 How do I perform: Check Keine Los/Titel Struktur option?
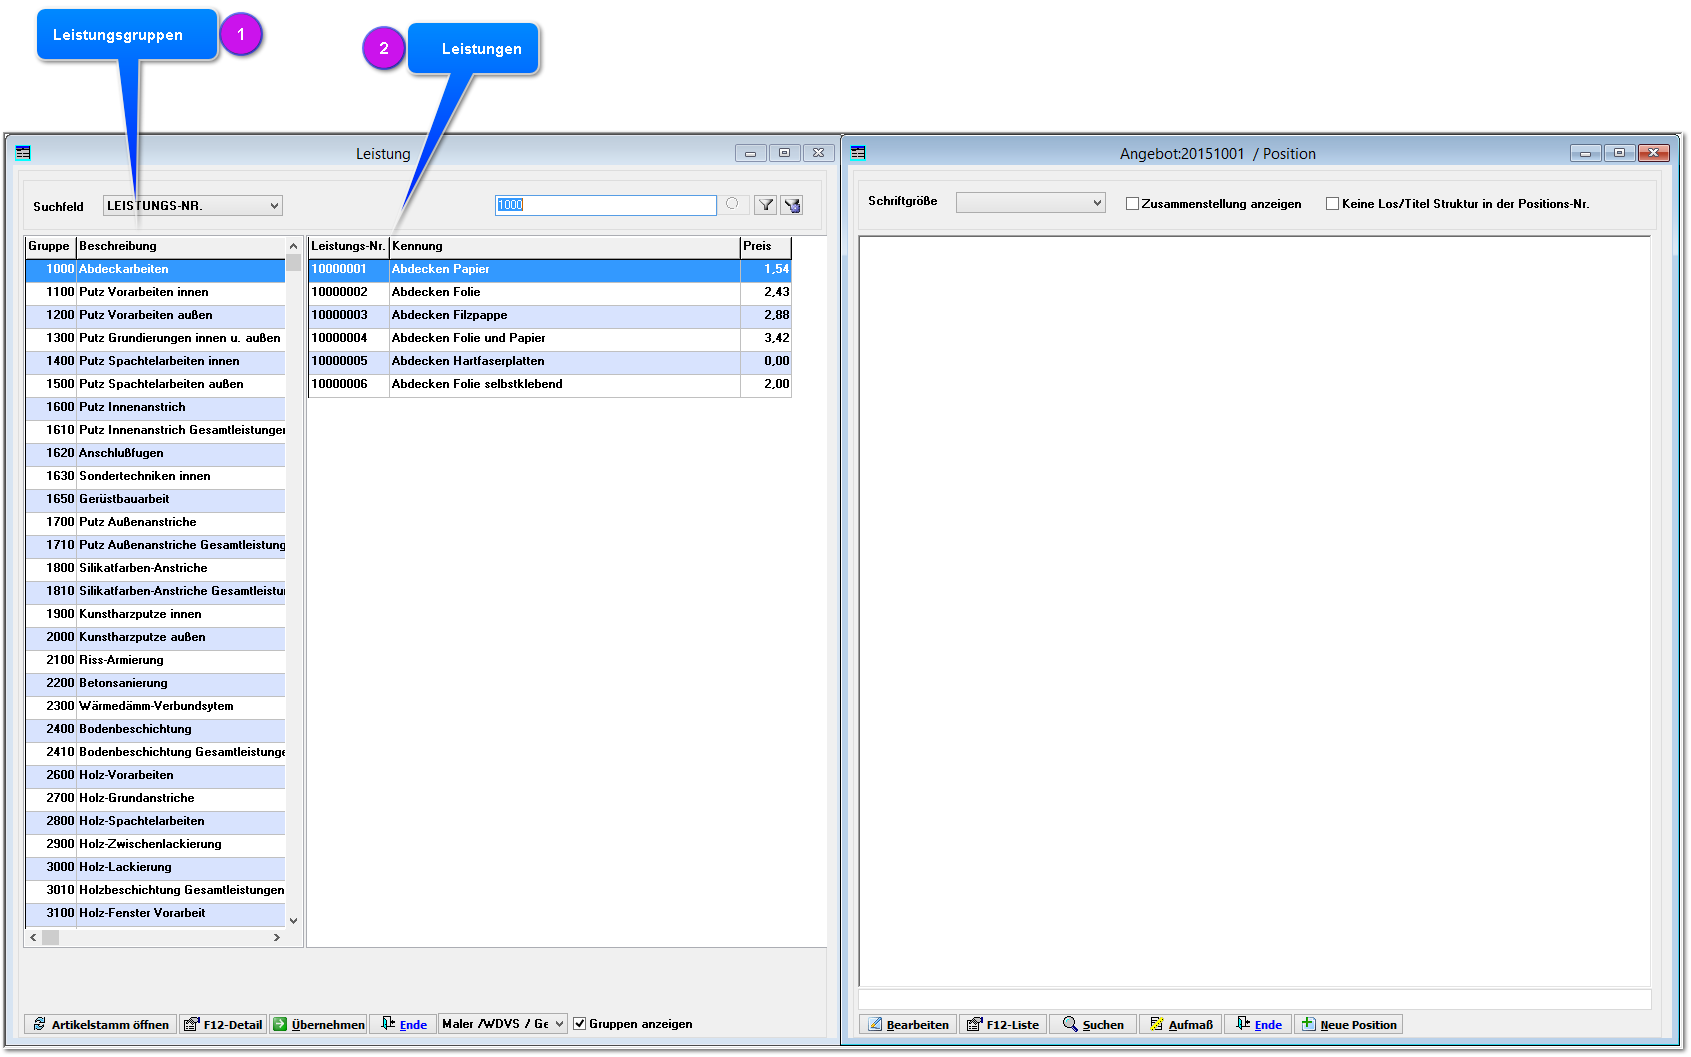tap(1332, 204)
